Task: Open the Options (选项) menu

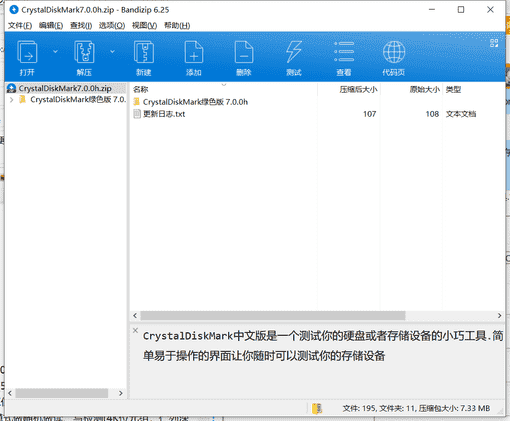Action: [x=112, y=26]
